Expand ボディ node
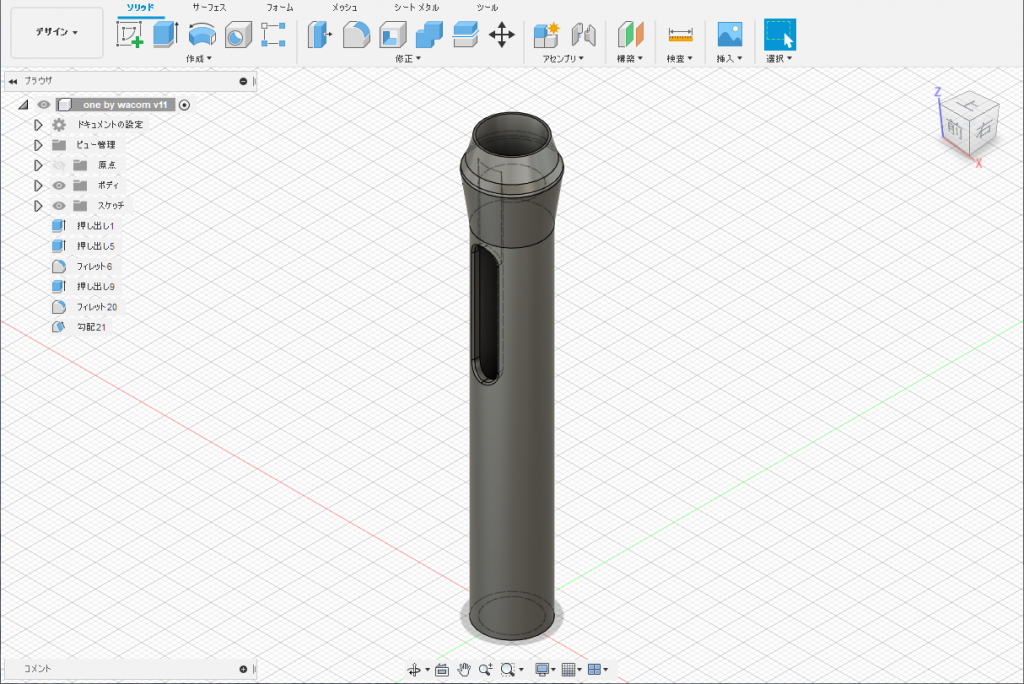Screen dimensions: 1024x684 [38, 186]
